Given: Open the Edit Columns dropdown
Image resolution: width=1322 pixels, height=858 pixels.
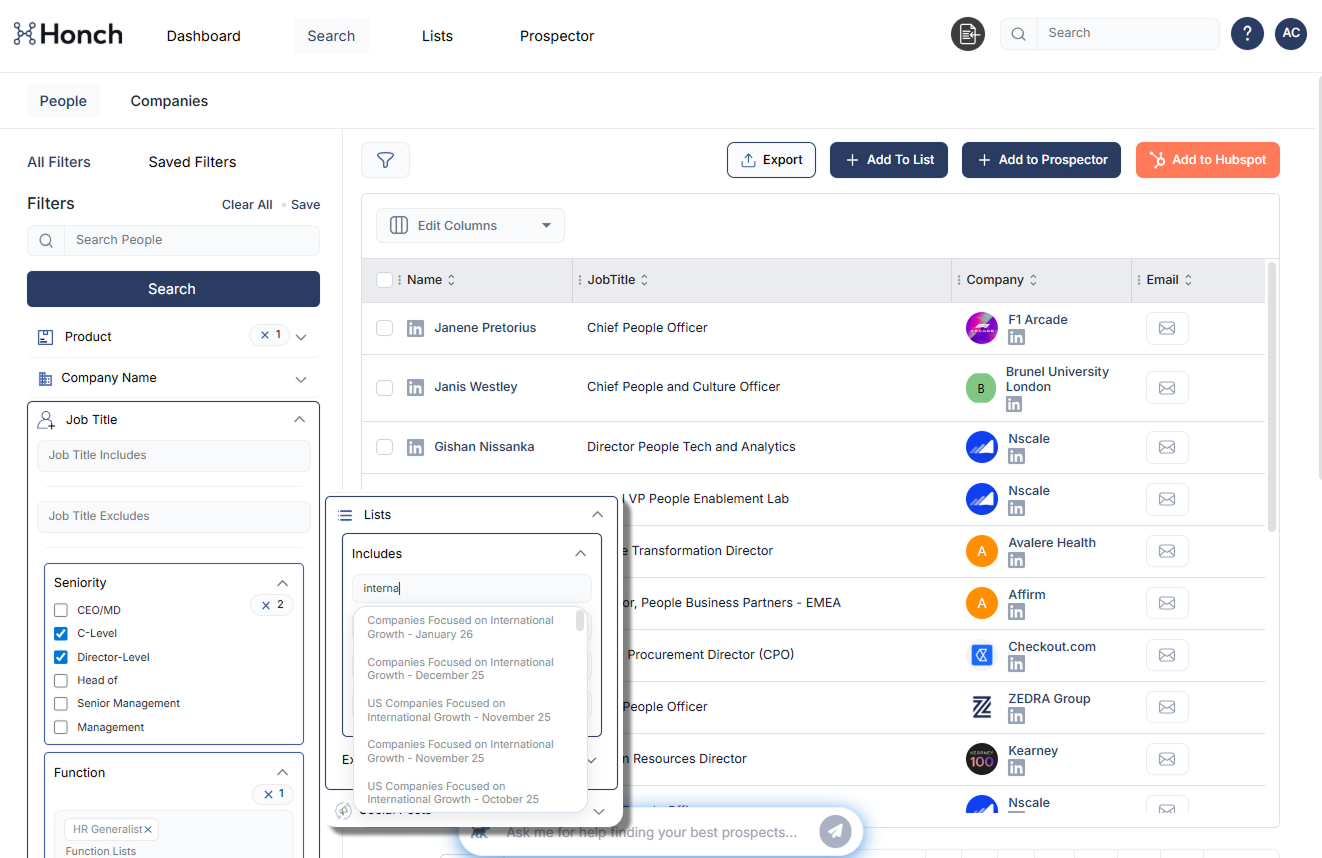Looking at the screenshot, I should tap(470, 226).
